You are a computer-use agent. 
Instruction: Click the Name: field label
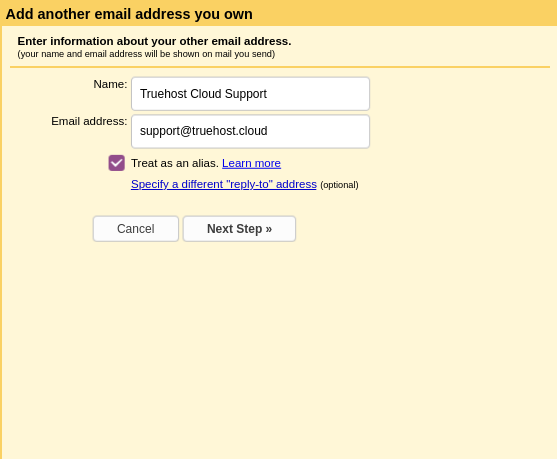[110, 84]
